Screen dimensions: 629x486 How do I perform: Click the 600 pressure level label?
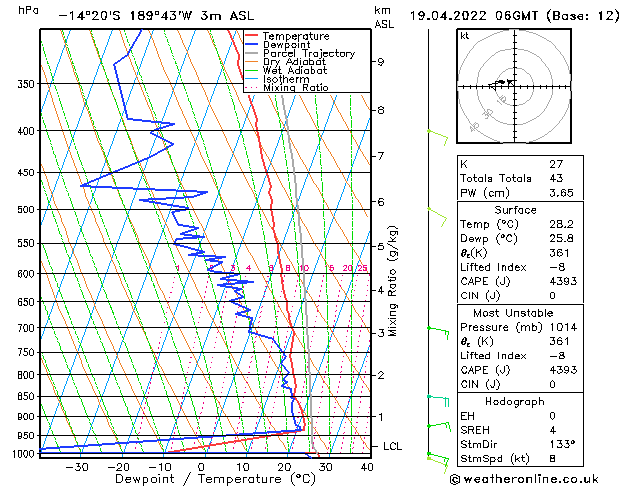coord(26,274)
